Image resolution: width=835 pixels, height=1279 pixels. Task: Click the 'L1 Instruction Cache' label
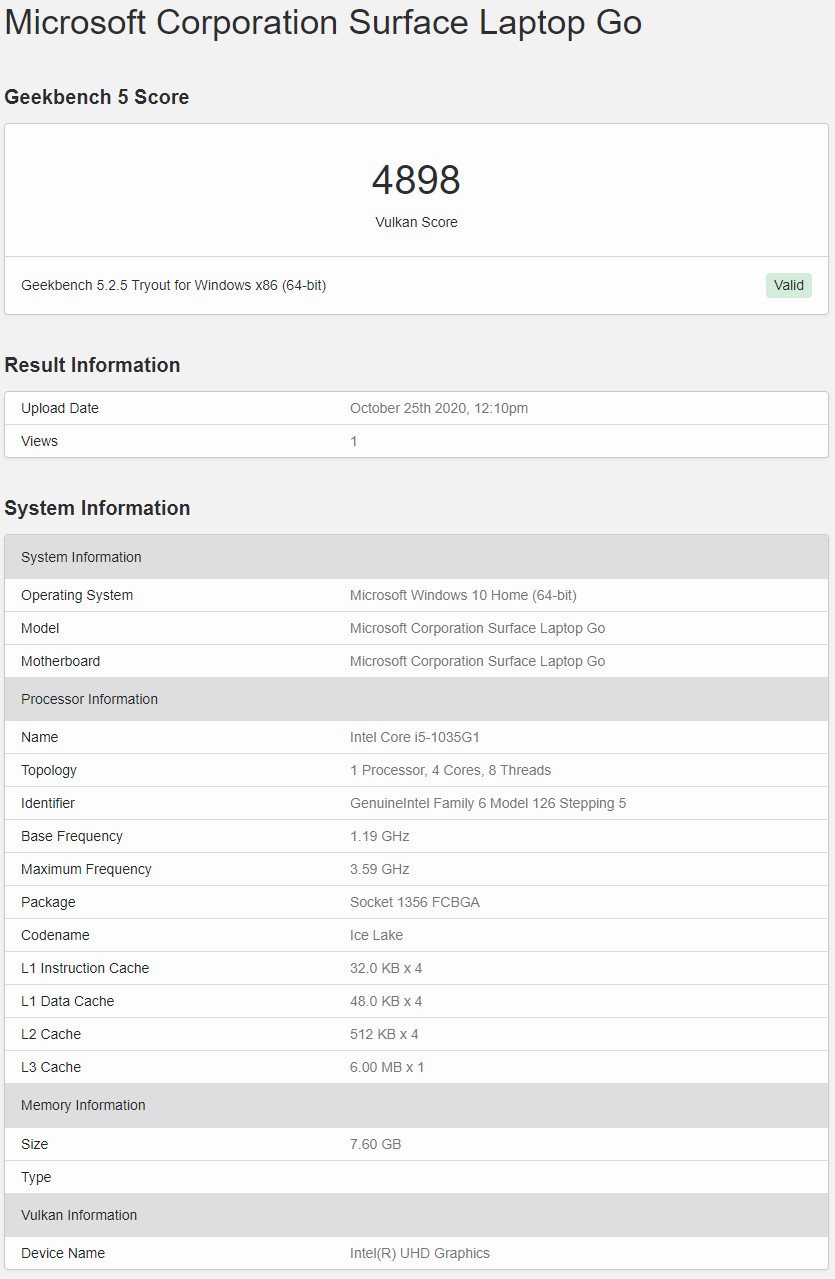point(85,968)
